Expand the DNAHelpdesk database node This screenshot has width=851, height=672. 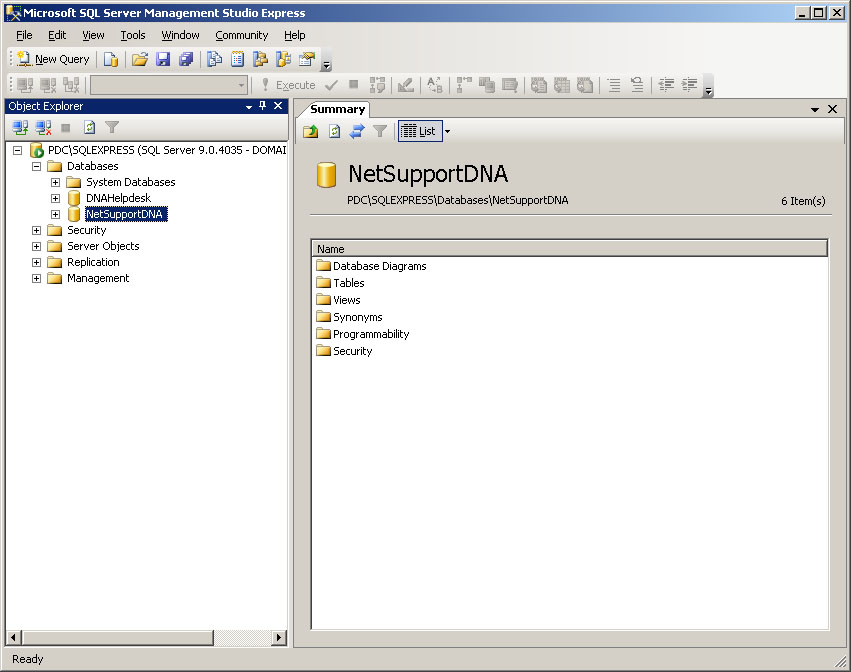click(x=55, y=198)
